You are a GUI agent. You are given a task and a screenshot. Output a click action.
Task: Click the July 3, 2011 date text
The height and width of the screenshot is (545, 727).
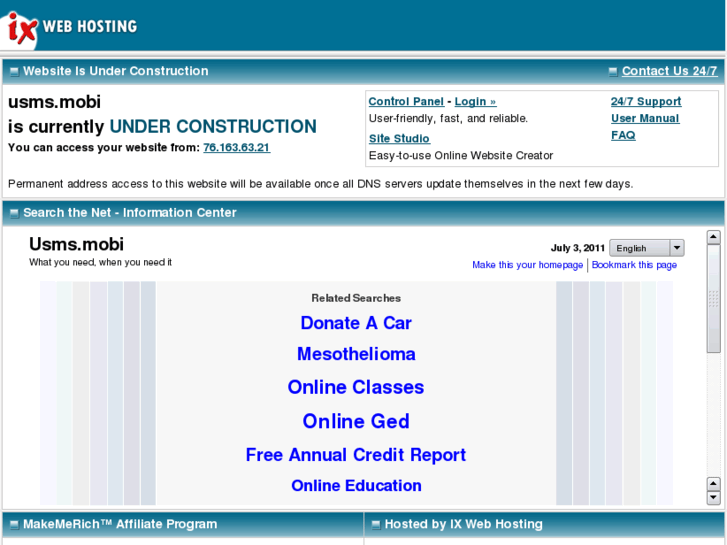point(578,248)
